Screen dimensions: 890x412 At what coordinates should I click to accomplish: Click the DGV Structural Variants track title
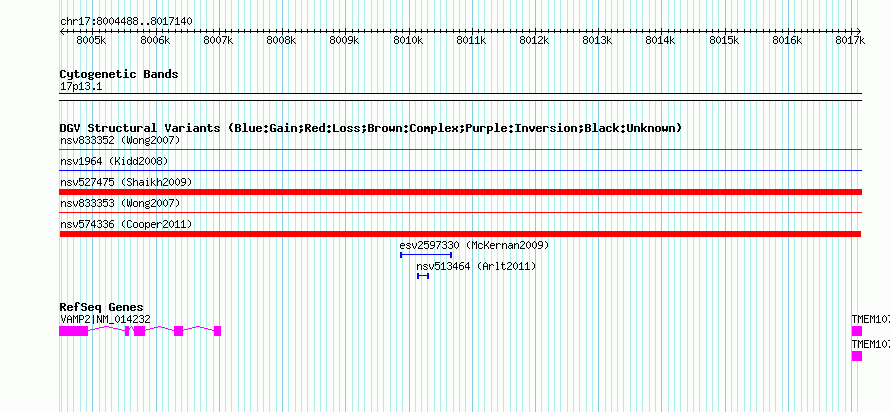pyautogui.click(x=371, y=128)
